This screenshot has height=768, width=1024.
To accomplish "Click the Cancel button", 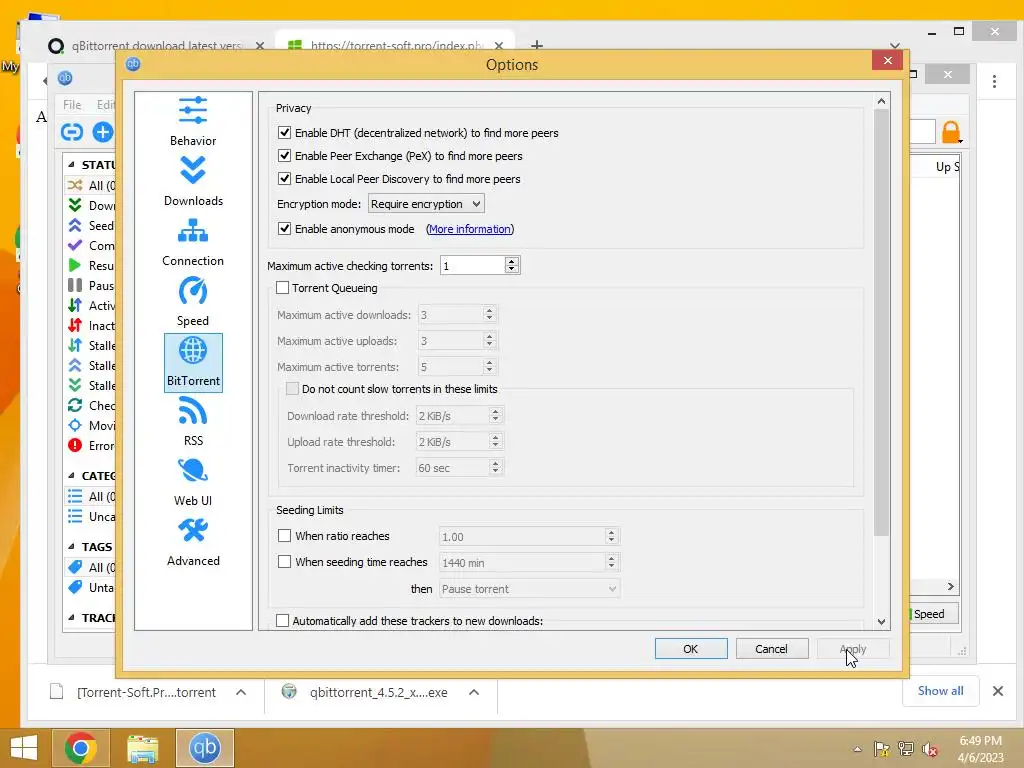I will (x=772, y=648).
